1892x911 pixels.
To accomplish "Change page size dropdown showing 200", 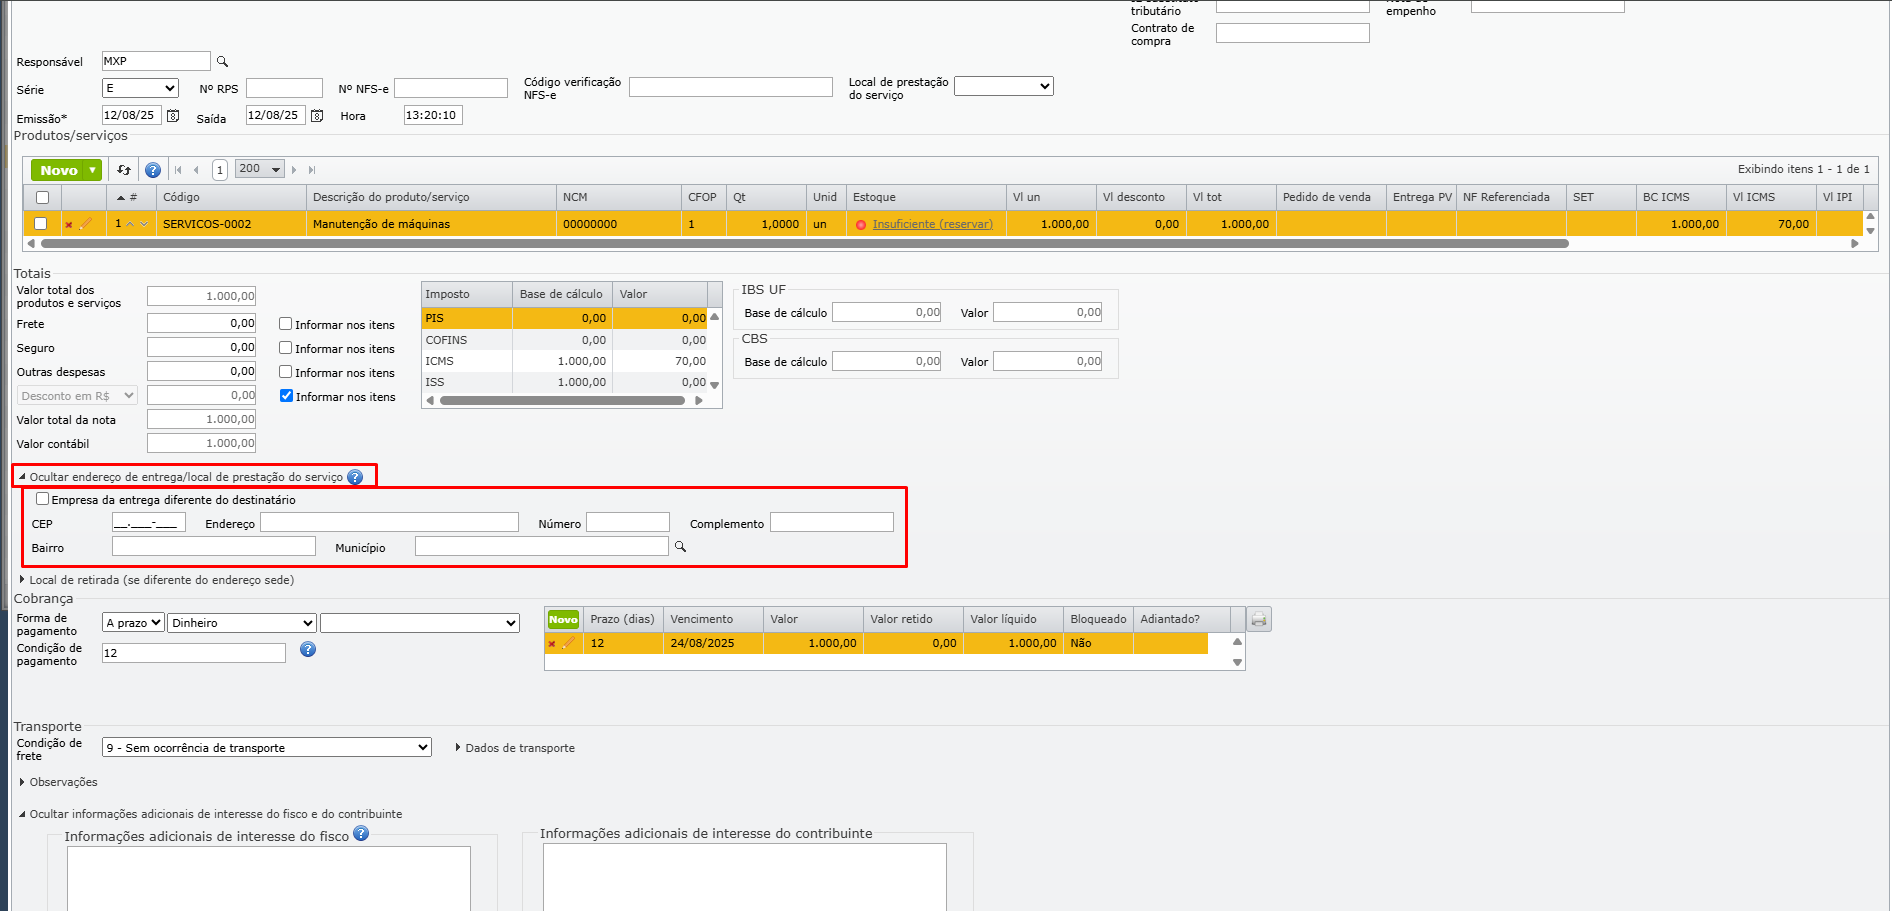I will [260, 169].
